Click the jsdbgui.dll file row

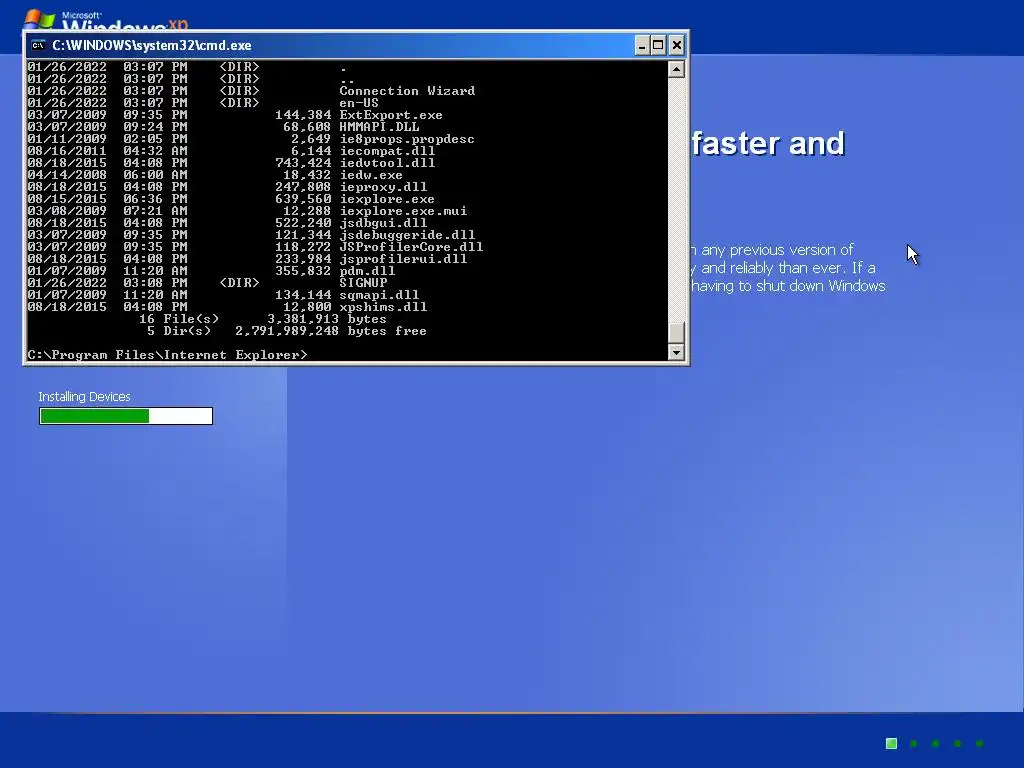pyautogui.click(x=227, y=223)
